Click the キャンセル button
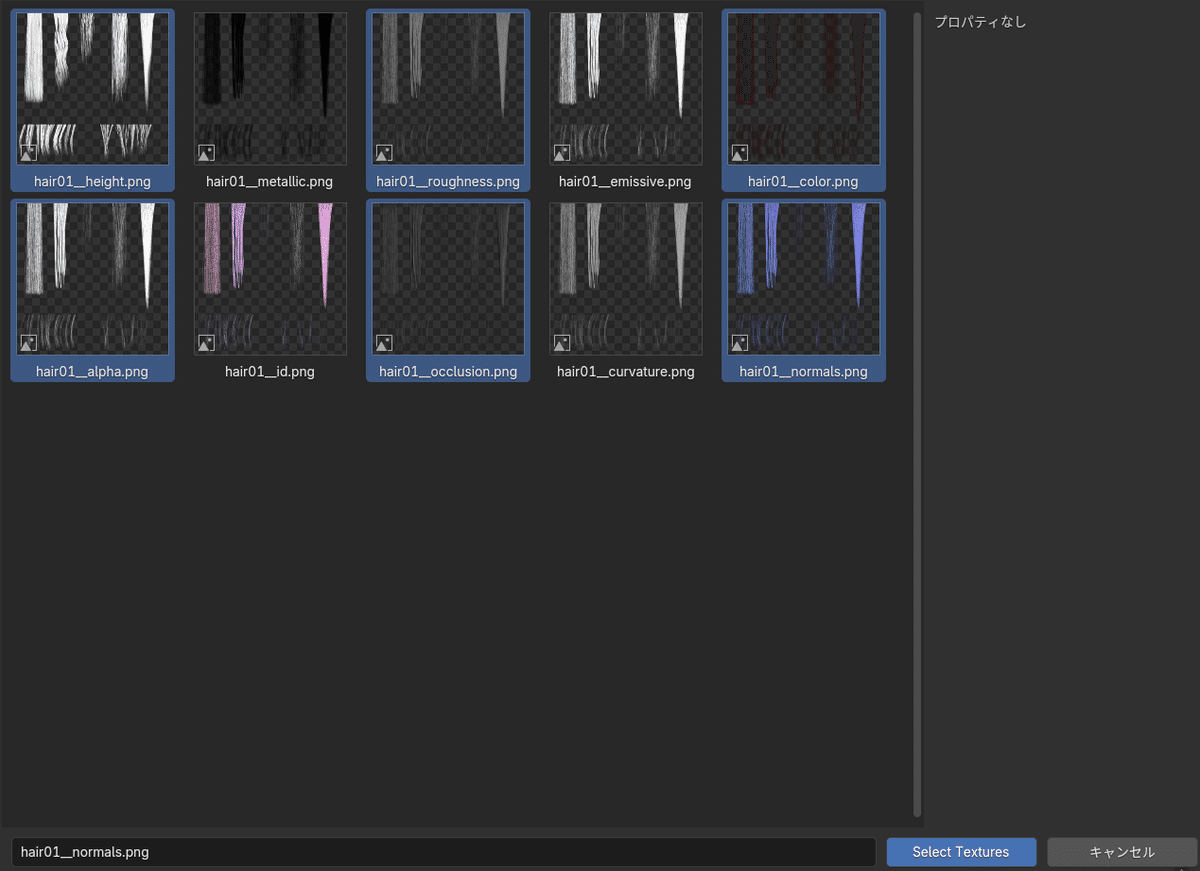 tap(1122, 852)
